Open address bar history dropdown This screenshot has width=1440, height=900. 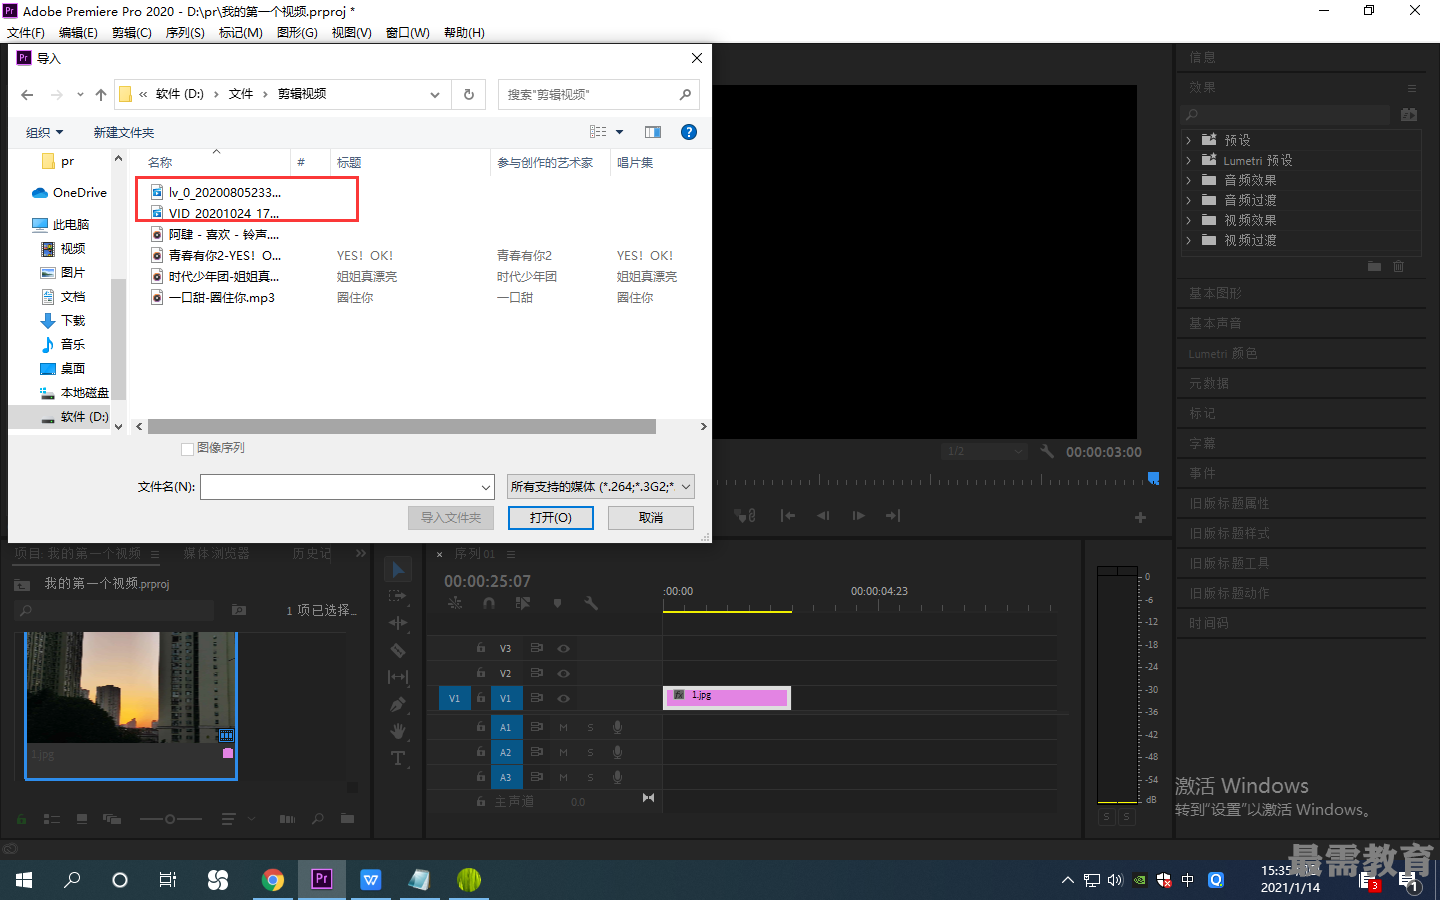435,95
